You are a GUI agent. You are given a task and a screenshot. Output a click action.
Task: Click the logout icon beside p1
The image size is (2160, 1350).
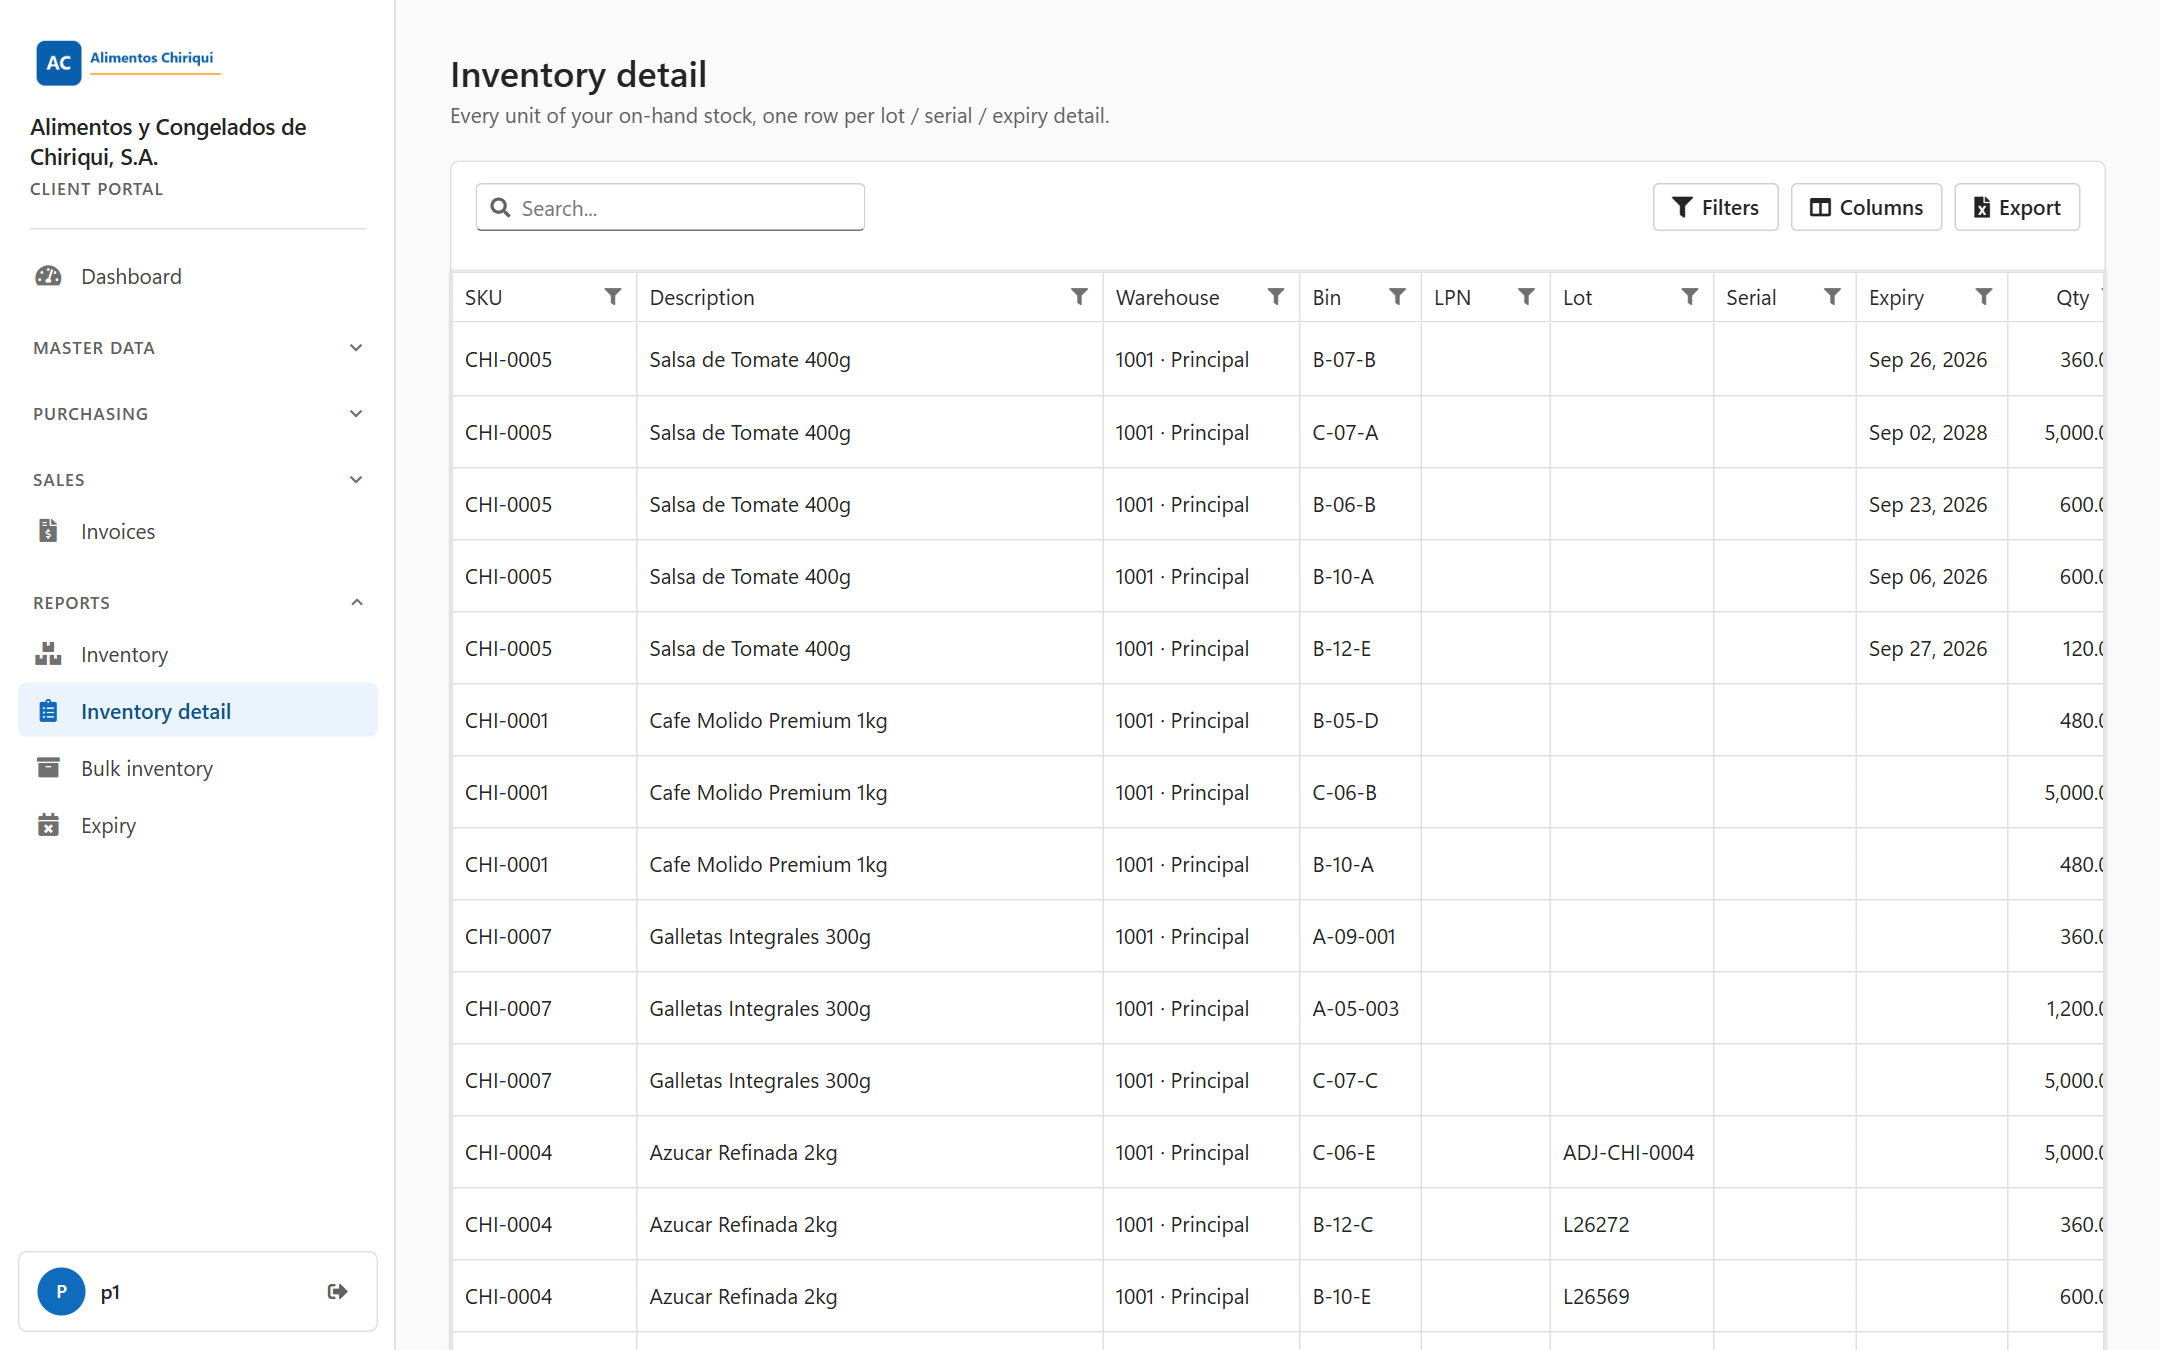(x=338, y=1292)
